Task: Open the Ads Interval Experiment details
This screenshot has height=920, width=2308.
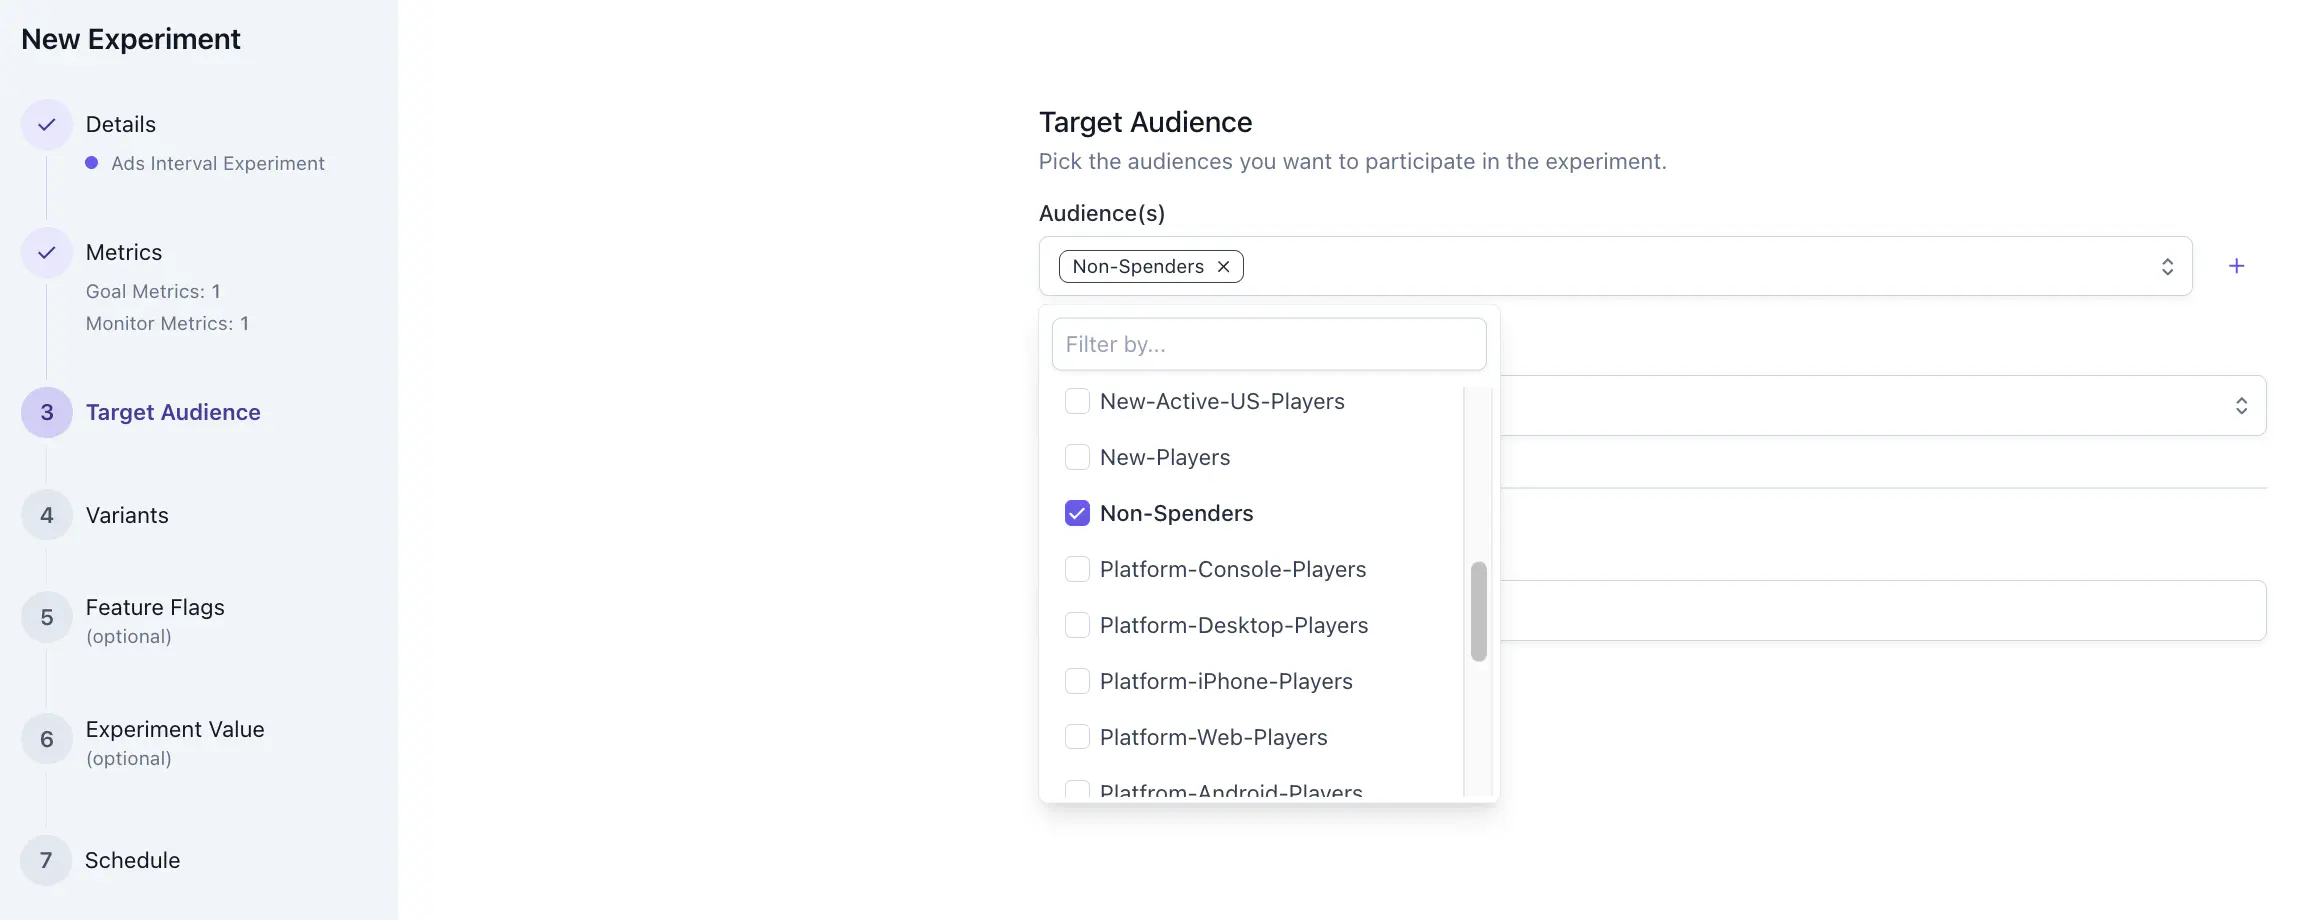Action: point(218,163)
